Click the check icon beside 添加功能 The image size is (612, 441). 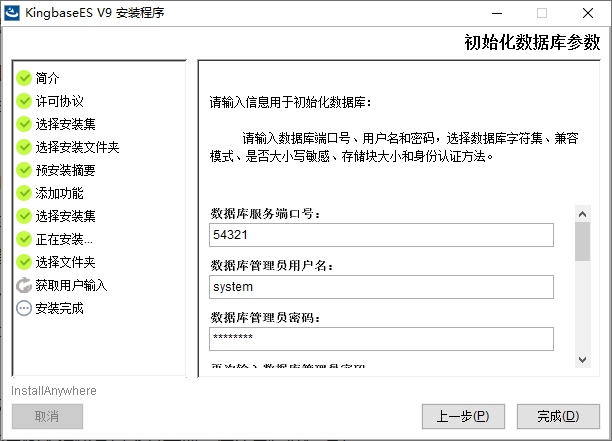(24, 193)
